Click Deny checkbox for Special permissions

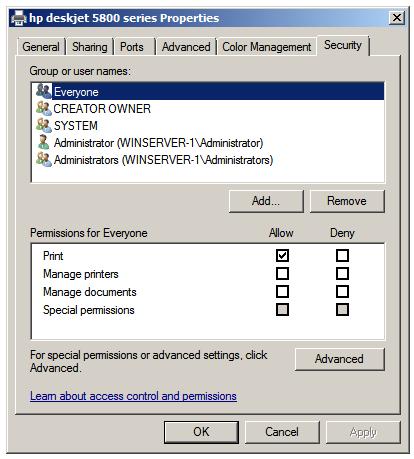[342, 310]
